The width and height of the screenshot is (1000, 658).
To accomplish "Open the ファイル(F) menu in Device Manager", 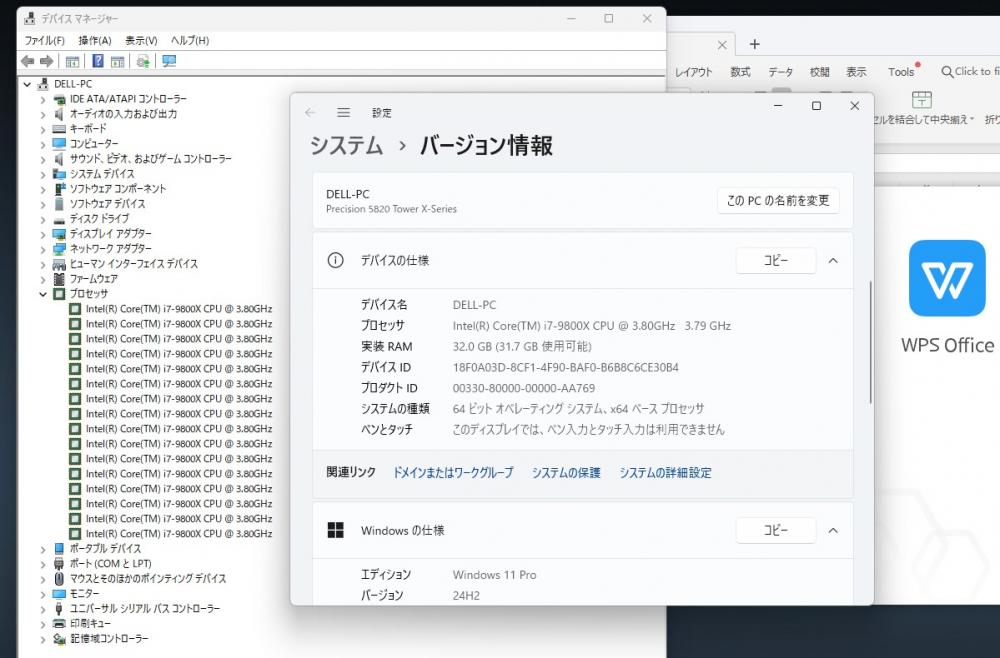I will coord(44,40).
